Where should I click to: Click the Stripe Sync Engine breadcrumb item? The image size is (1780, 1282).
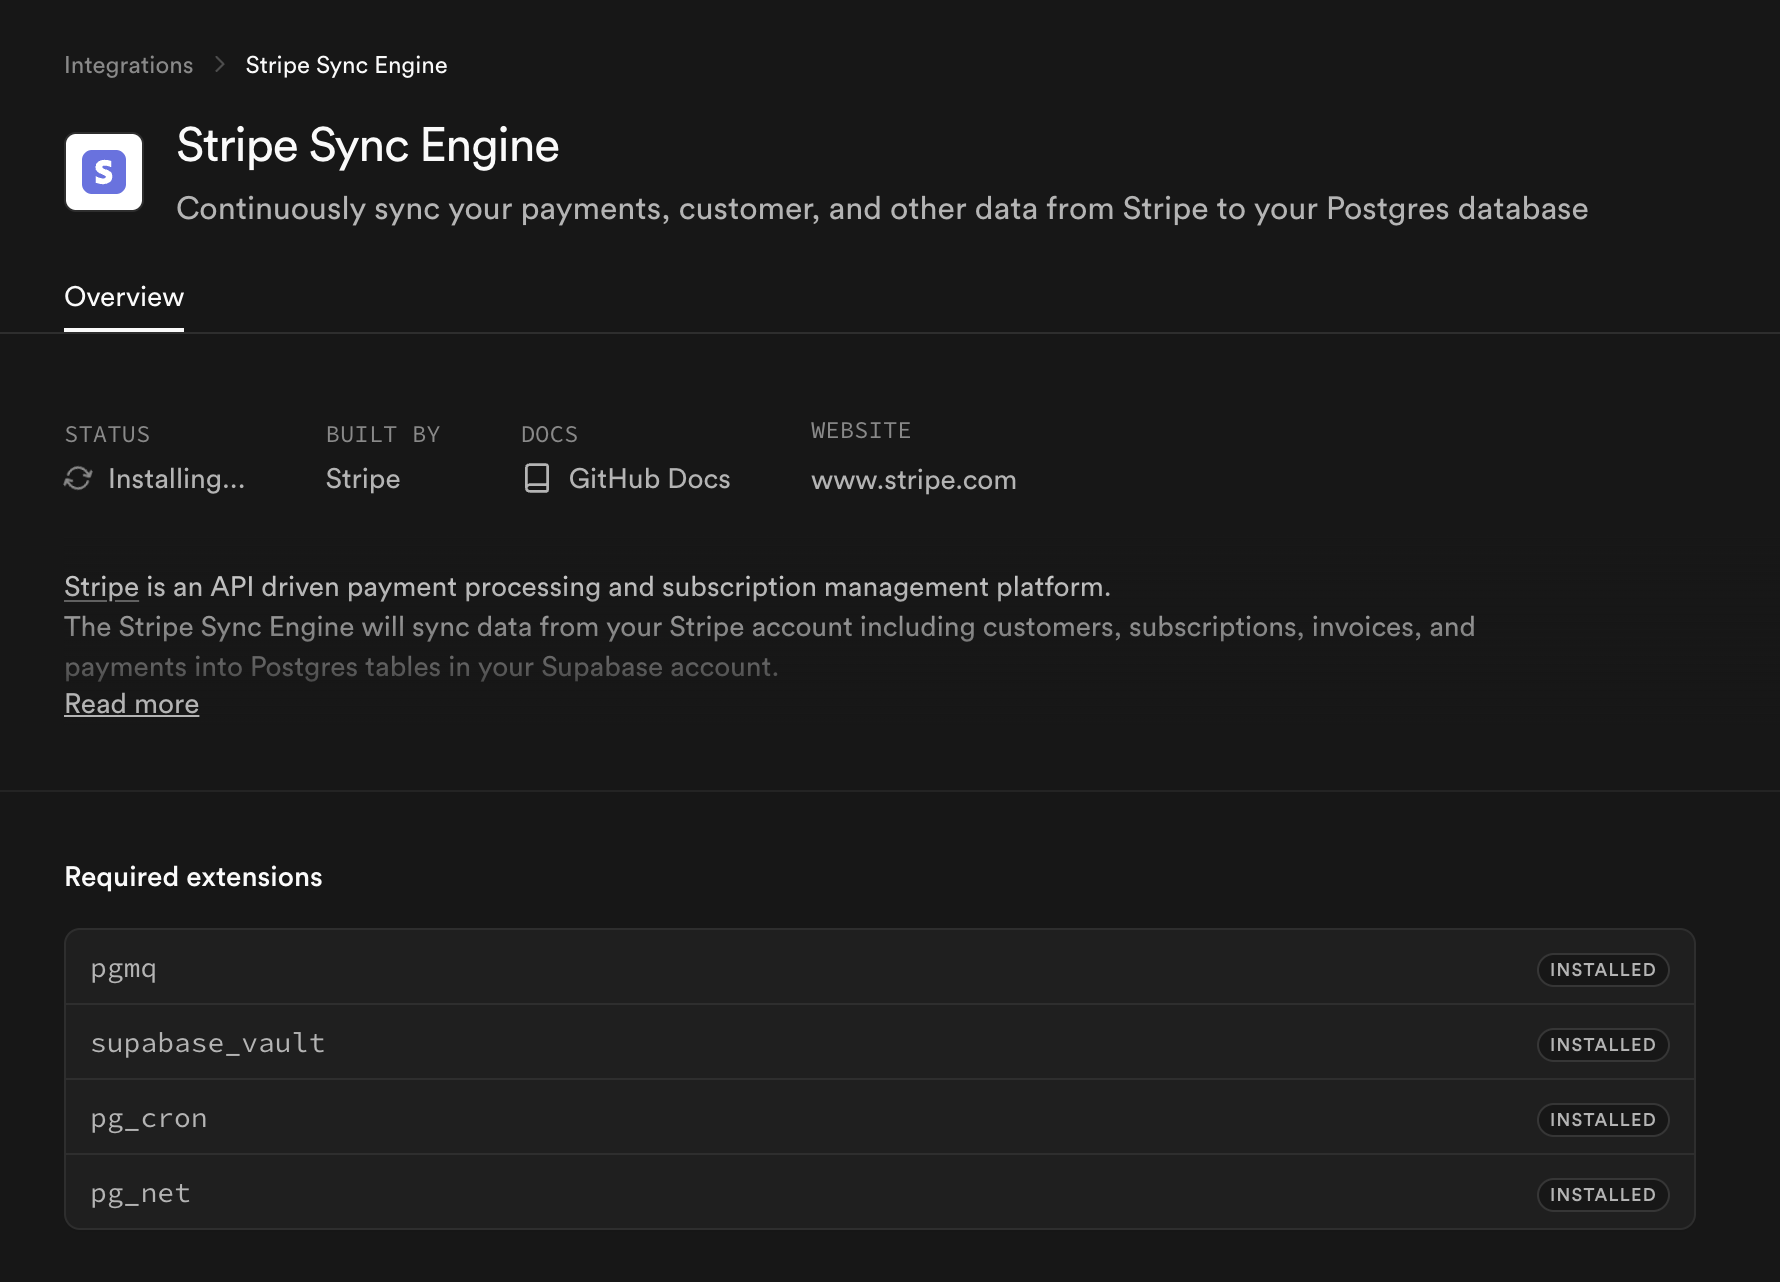coord(346,65)
